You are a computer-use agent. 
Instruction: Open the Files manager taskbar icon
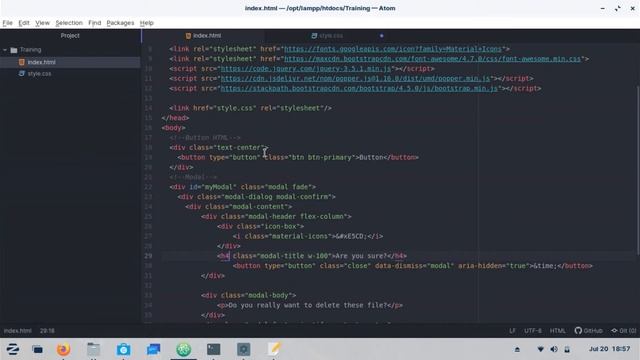tap(93, 349)
